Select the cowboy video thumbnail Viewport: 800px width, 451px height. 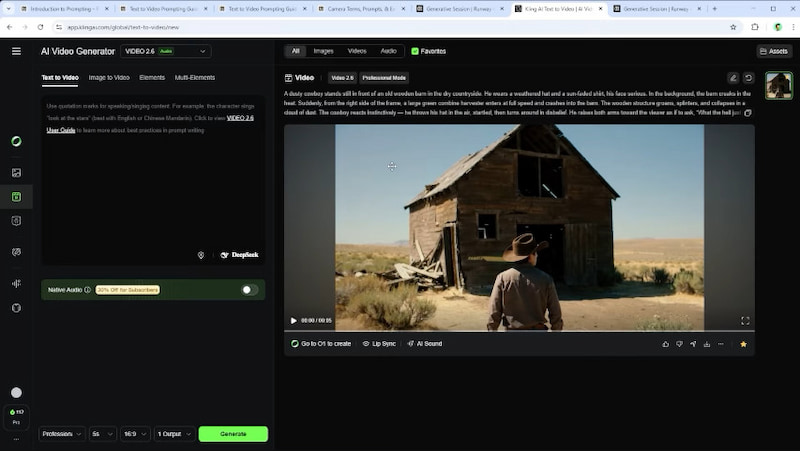779,86
